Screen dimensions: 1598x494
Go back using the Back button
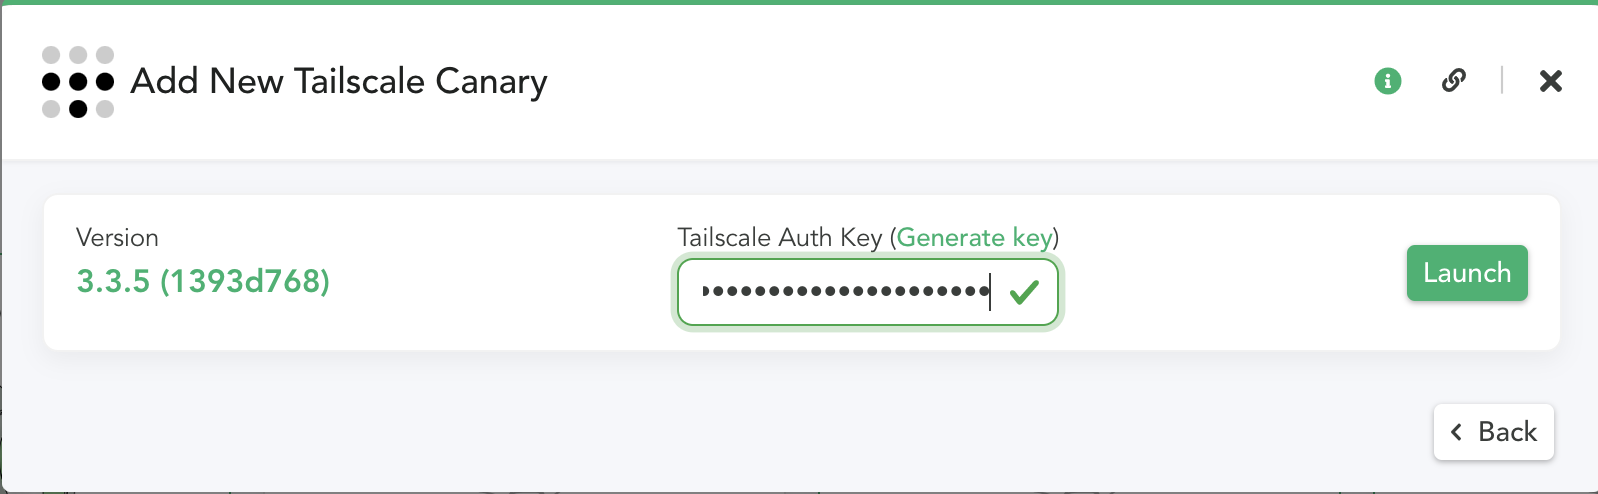1494,432
